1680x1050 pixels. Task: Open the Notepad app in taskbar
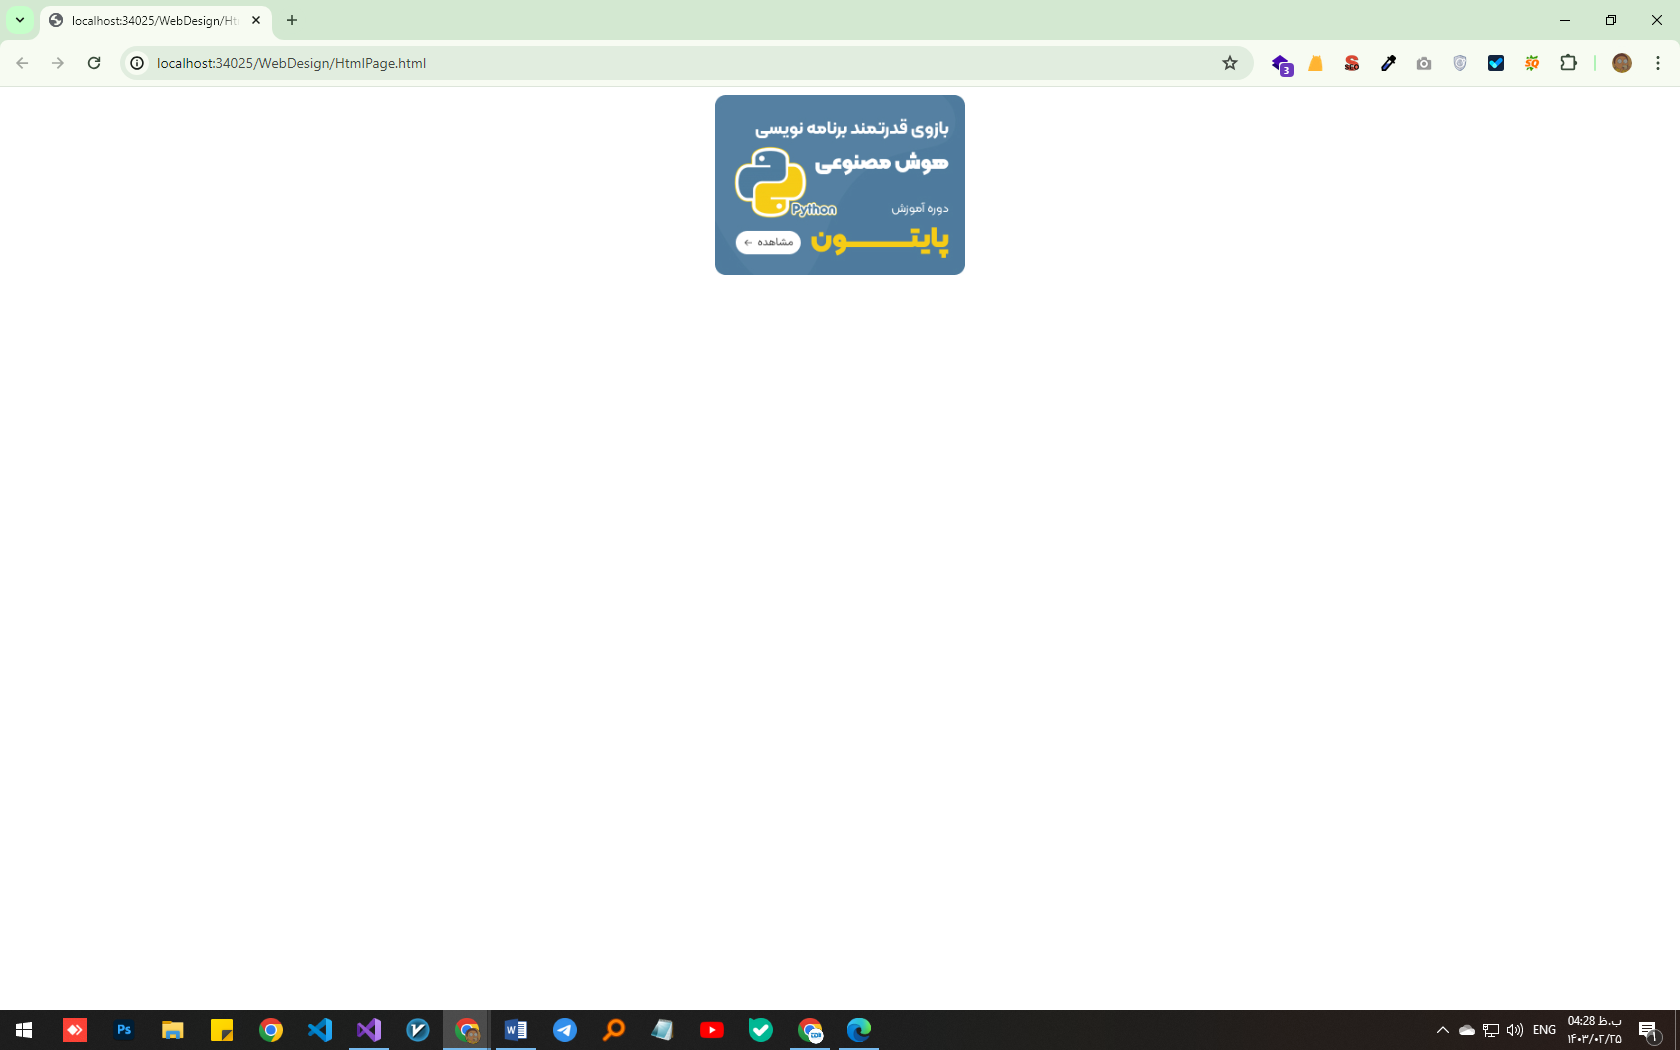coord(663,1030)
